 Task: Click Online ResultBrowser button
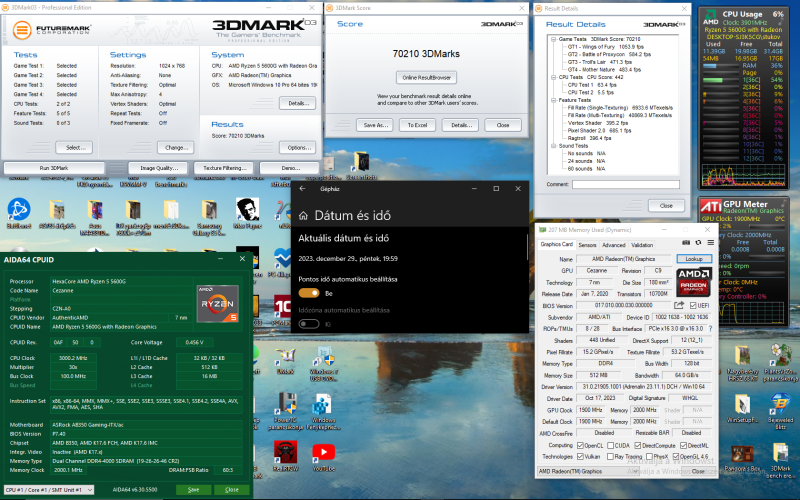tap(427, 78)
